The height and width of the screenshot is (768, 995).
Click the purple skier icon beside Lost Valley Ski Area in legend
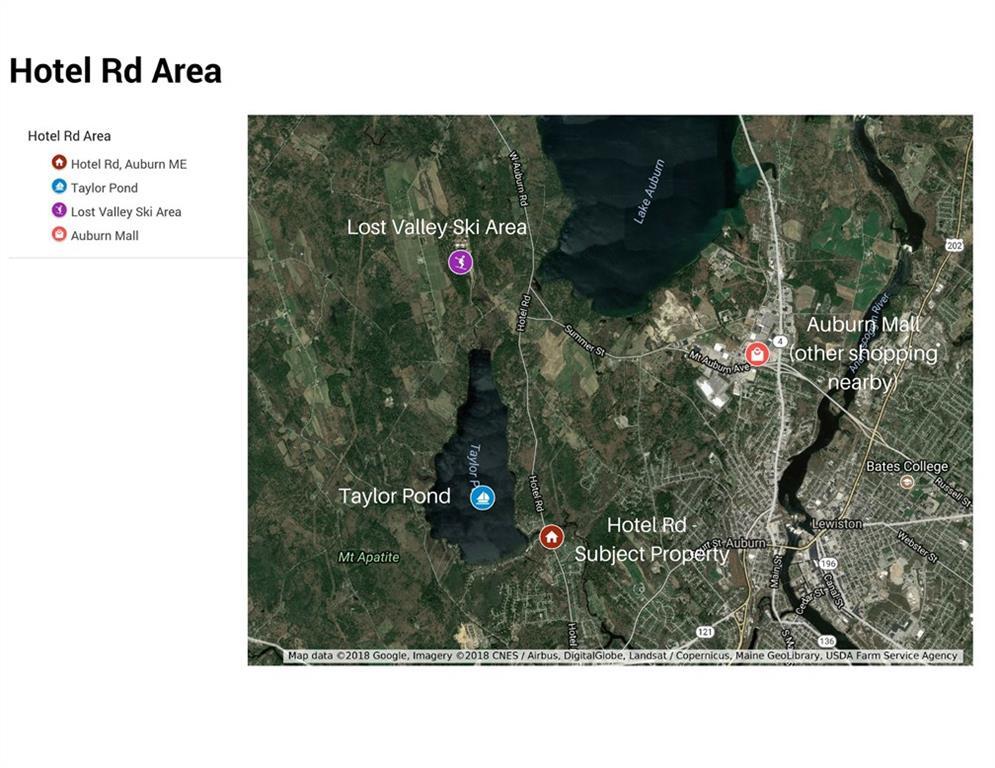59,210
